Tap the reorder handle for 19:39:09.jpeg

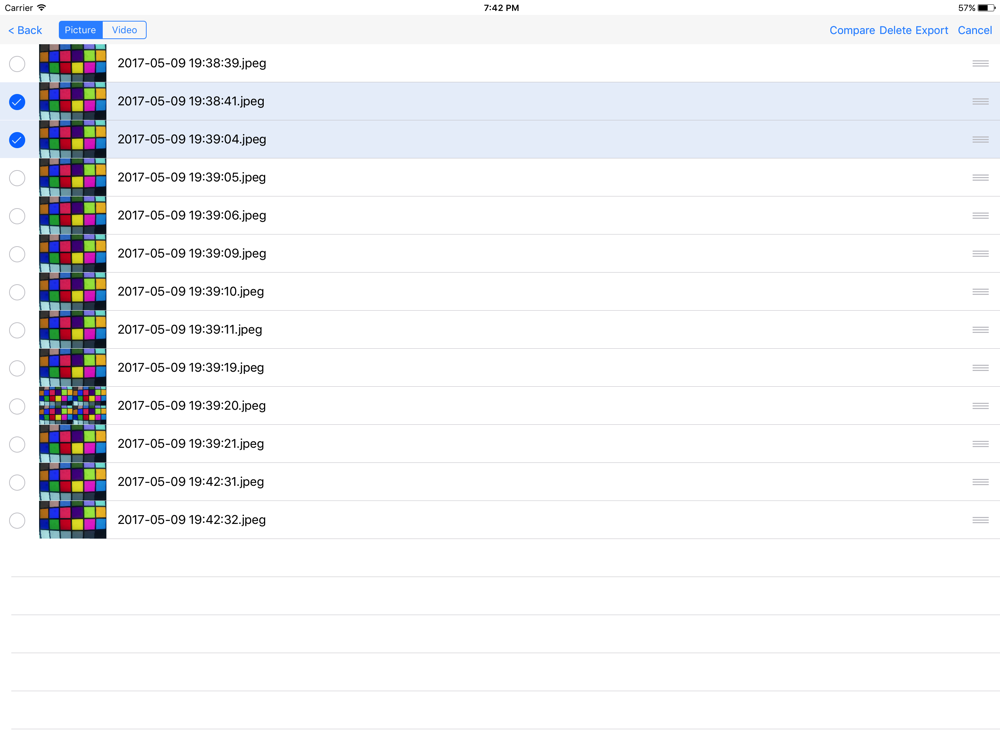[980, 254]
